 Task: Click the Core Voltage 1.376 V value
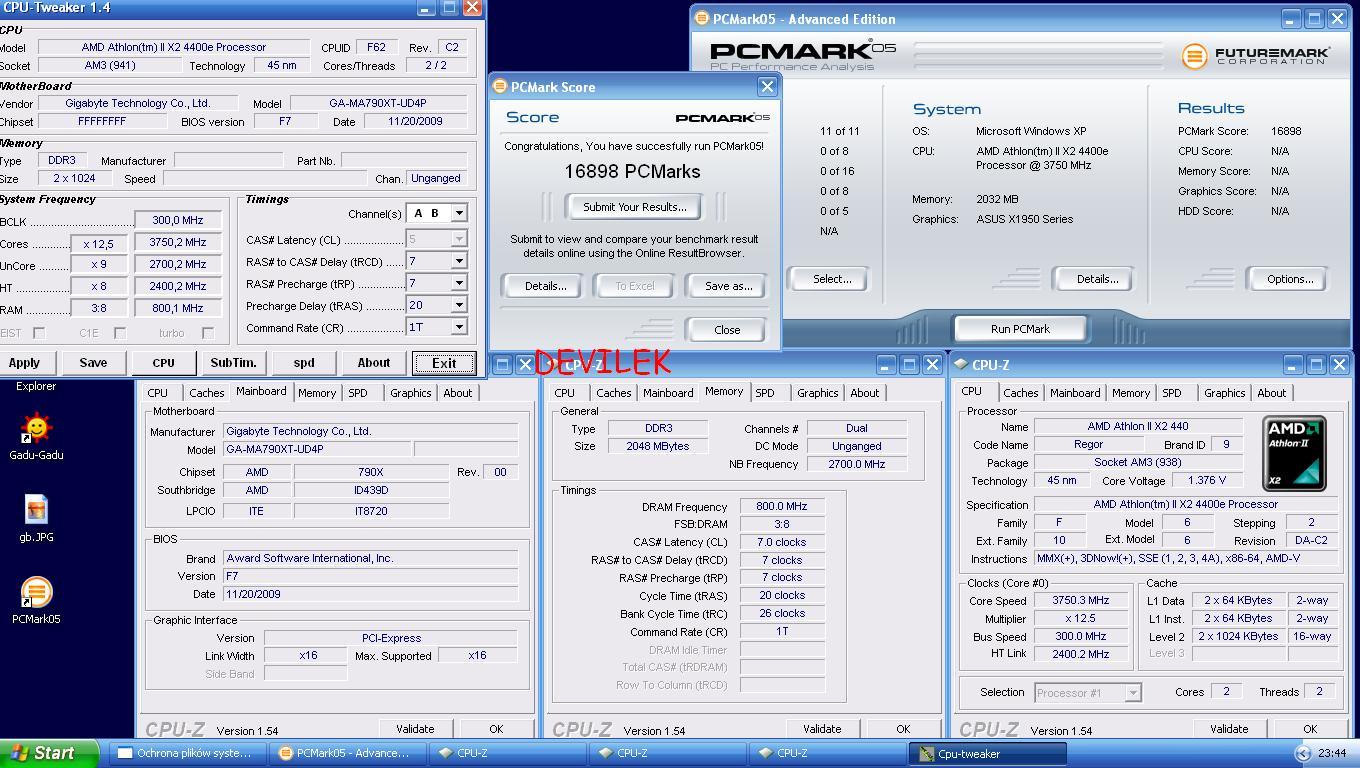tap(1206, 481)
